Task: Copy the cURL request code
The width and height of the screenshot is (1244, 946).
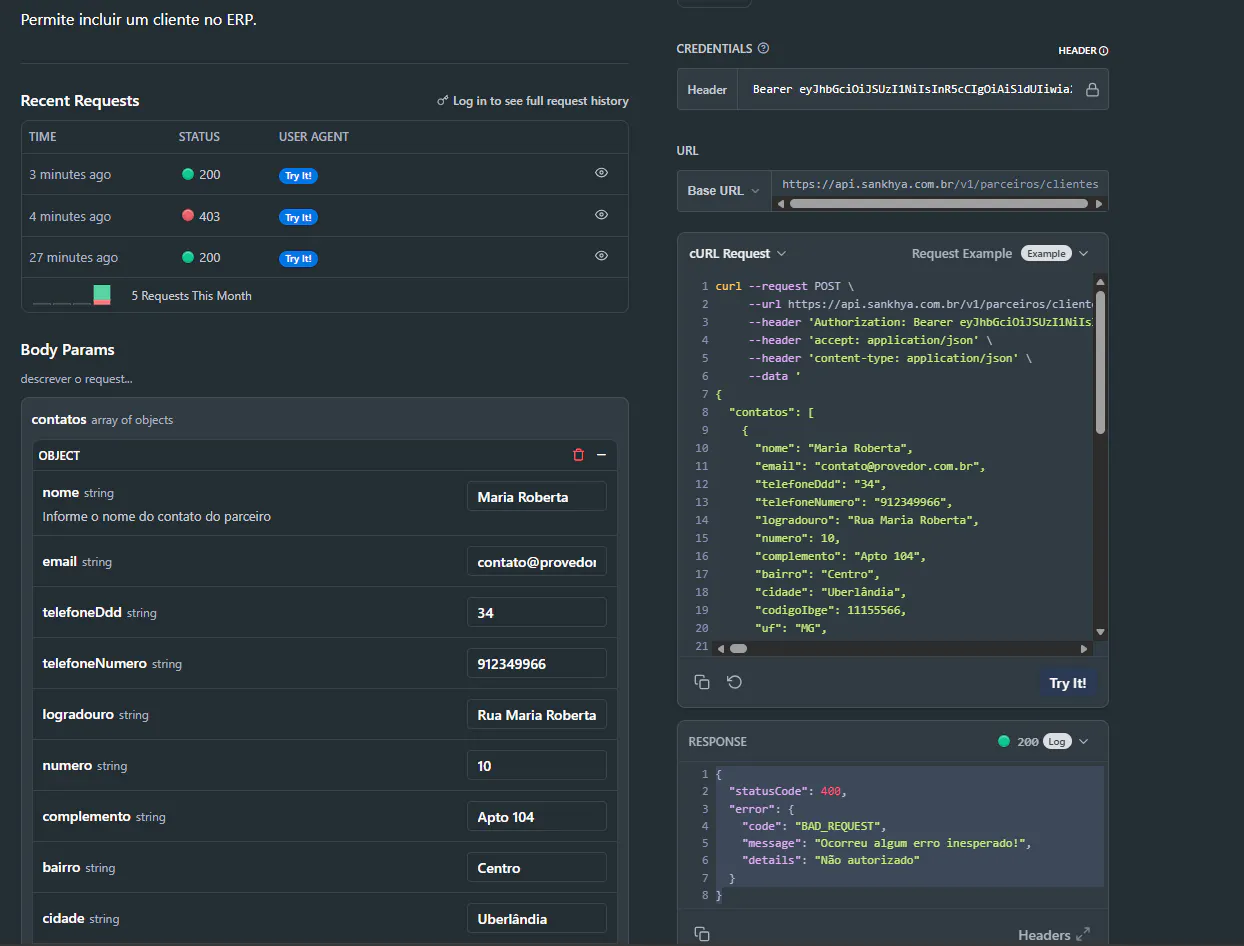Action: [x=702, y=682]
